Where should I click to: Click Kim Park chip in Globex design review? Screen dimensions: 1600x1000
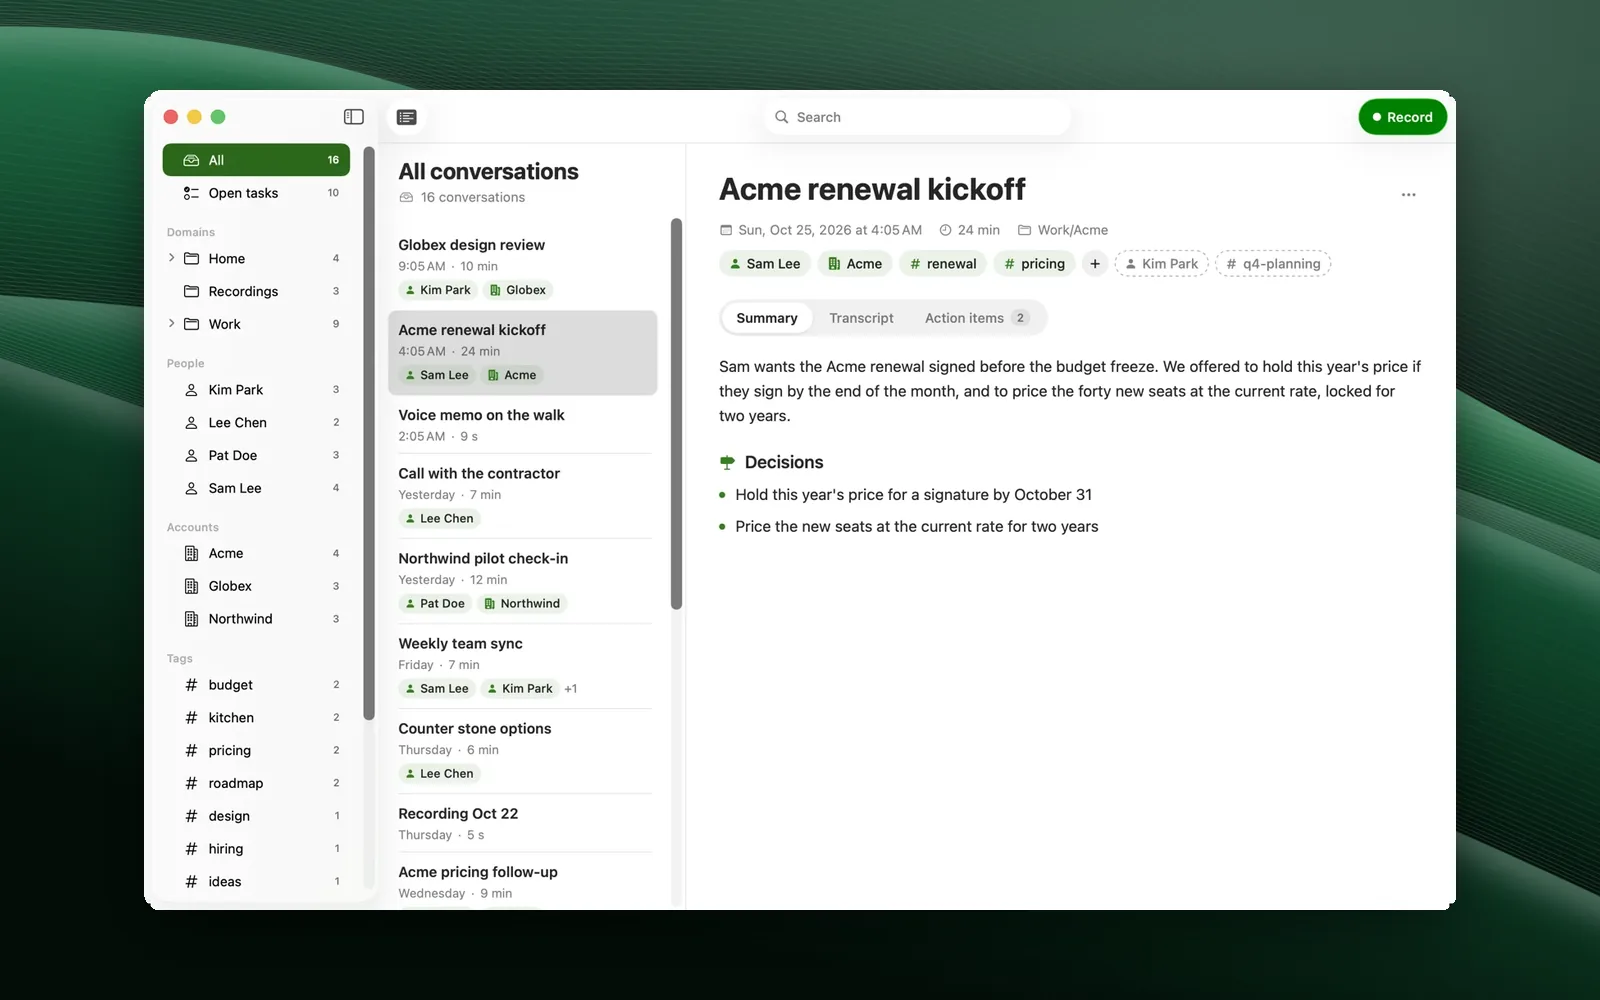(437, 290)
